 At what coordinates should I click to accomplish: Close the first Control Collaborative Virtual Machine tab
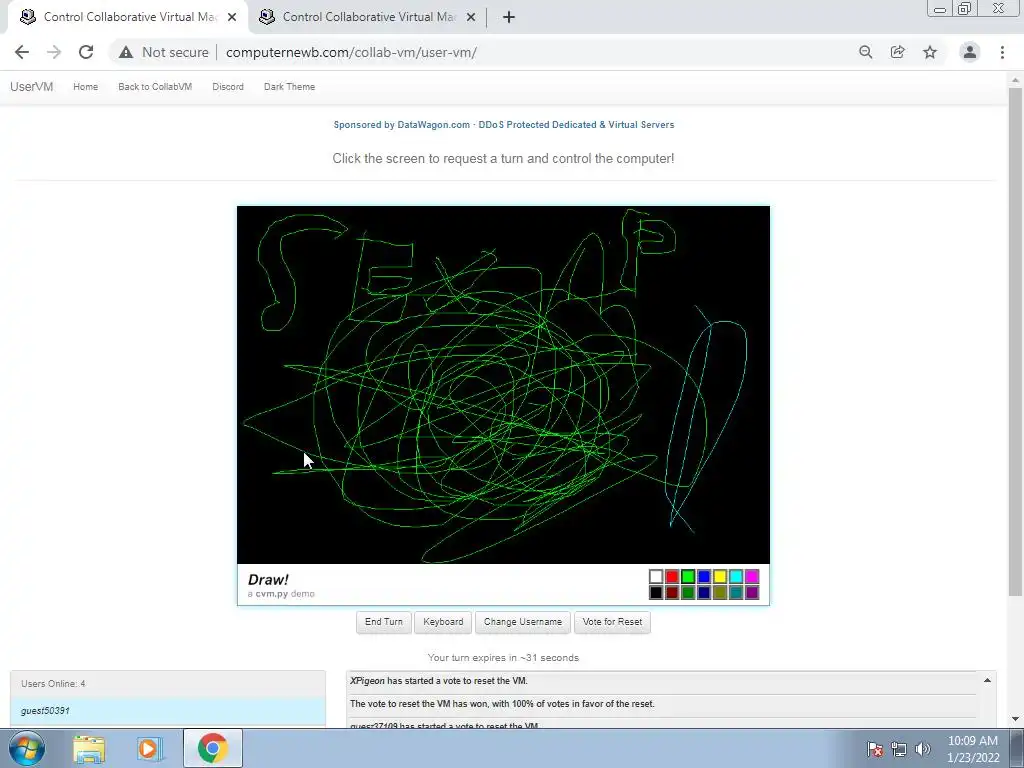(232, 18)
